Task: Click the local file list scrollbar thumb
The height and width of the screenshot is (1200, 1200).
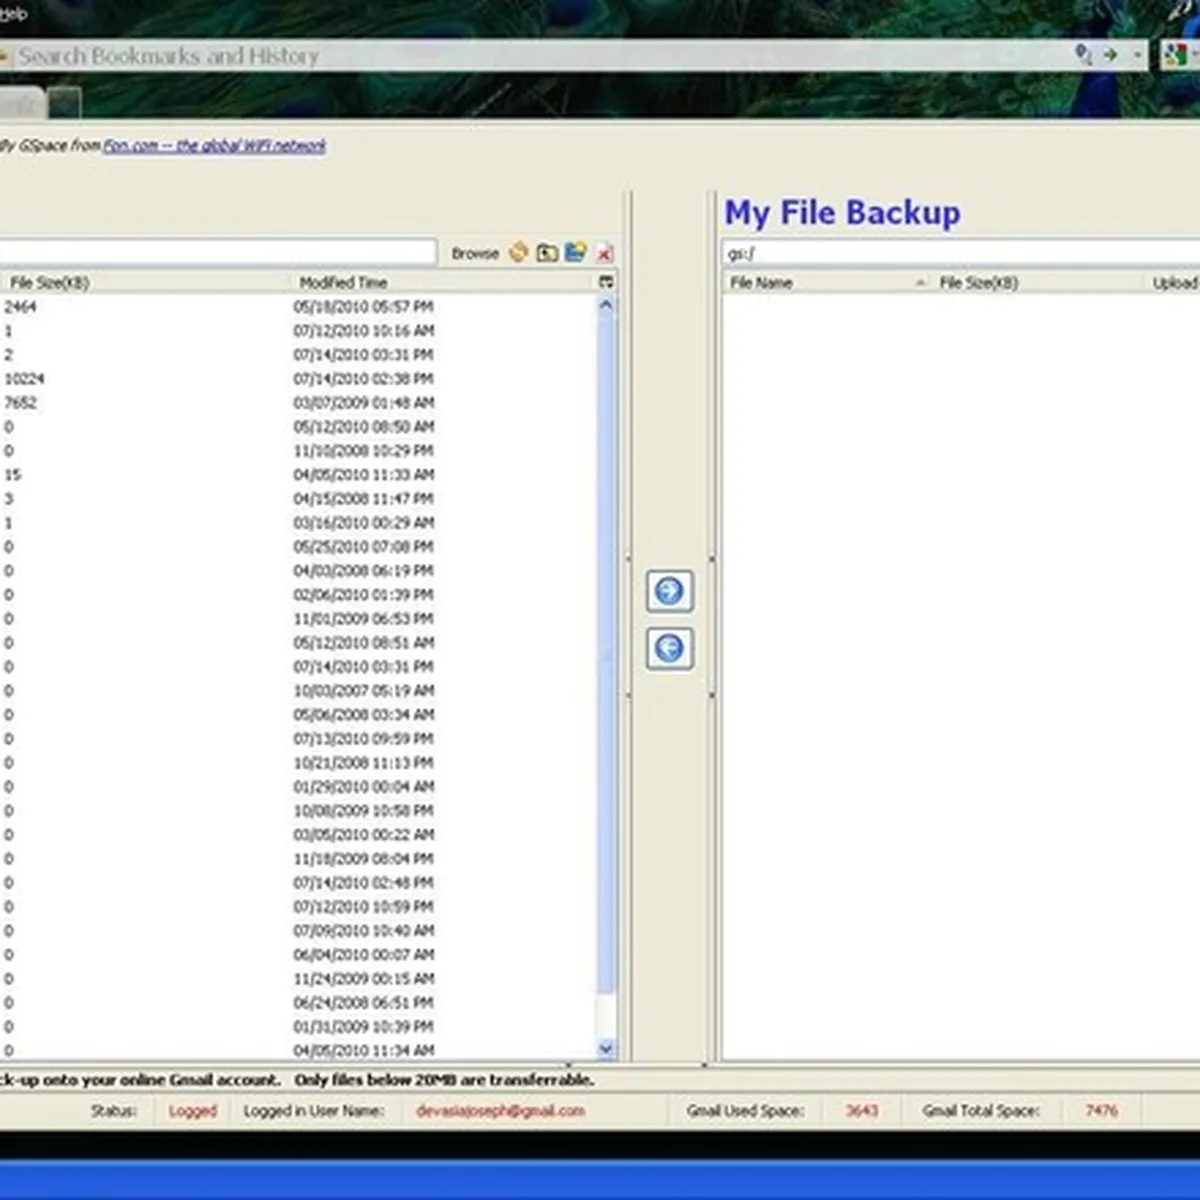Action: point(606,655)
